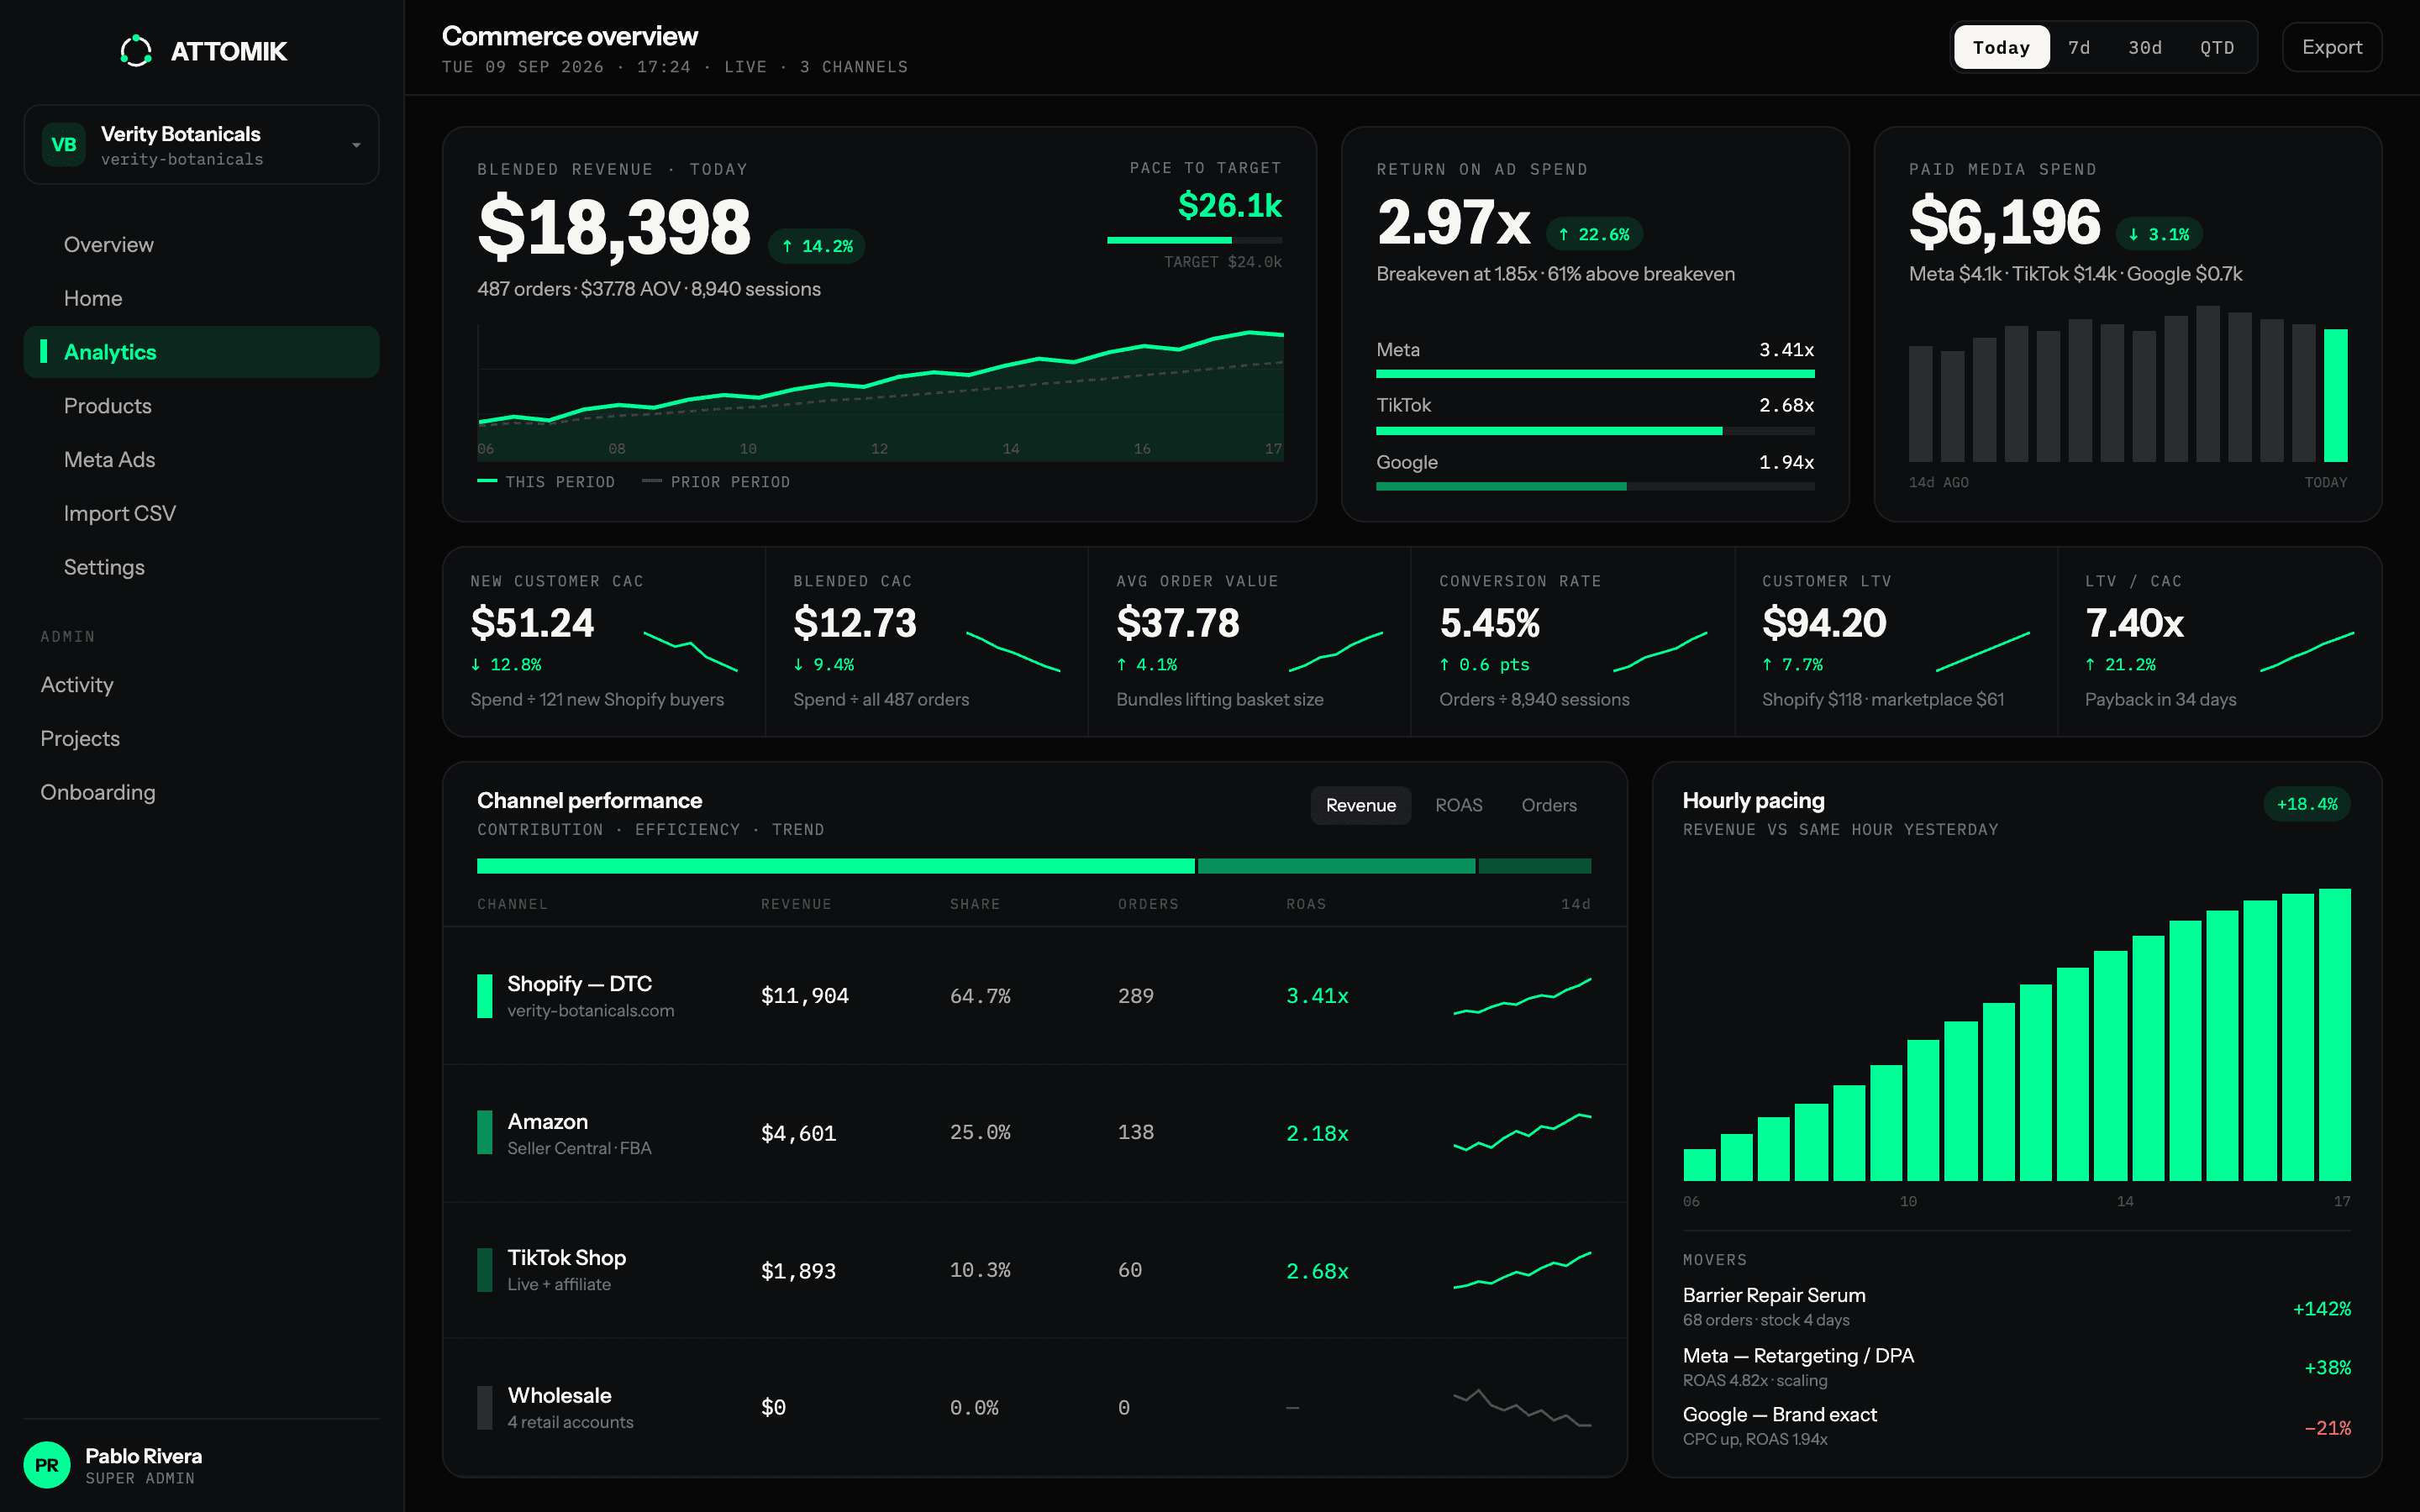Click the 3.1% spend change badge
Image resolution: width=2420 pixels, height=1512 pixels.
[2159, 234]
